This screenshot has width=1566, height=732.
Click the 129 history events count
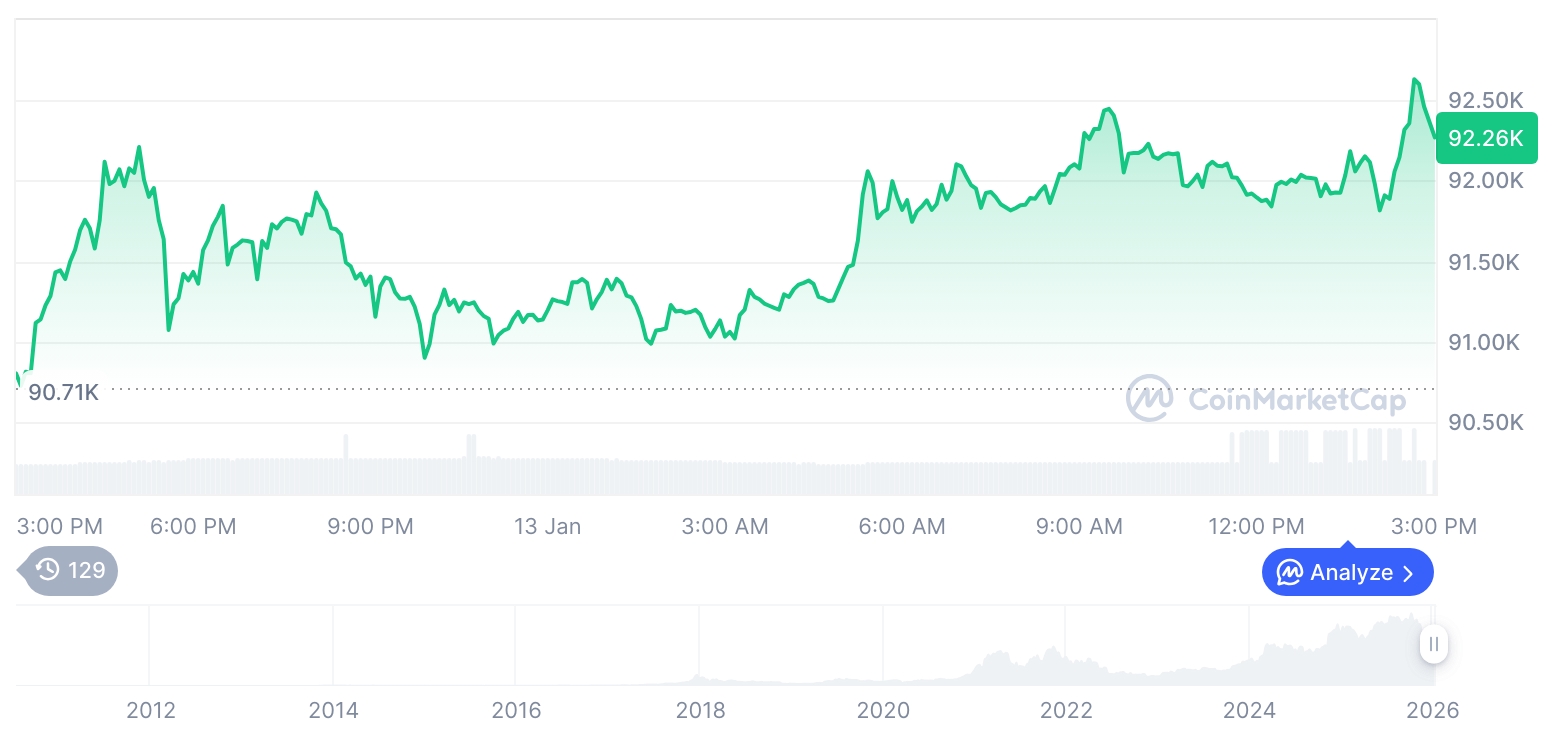[x=86, y=570]
